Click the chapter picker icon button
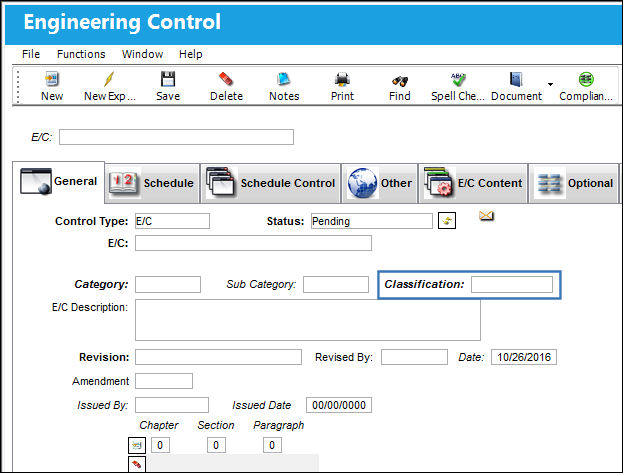The image size is (623, 473). (137, 445)
